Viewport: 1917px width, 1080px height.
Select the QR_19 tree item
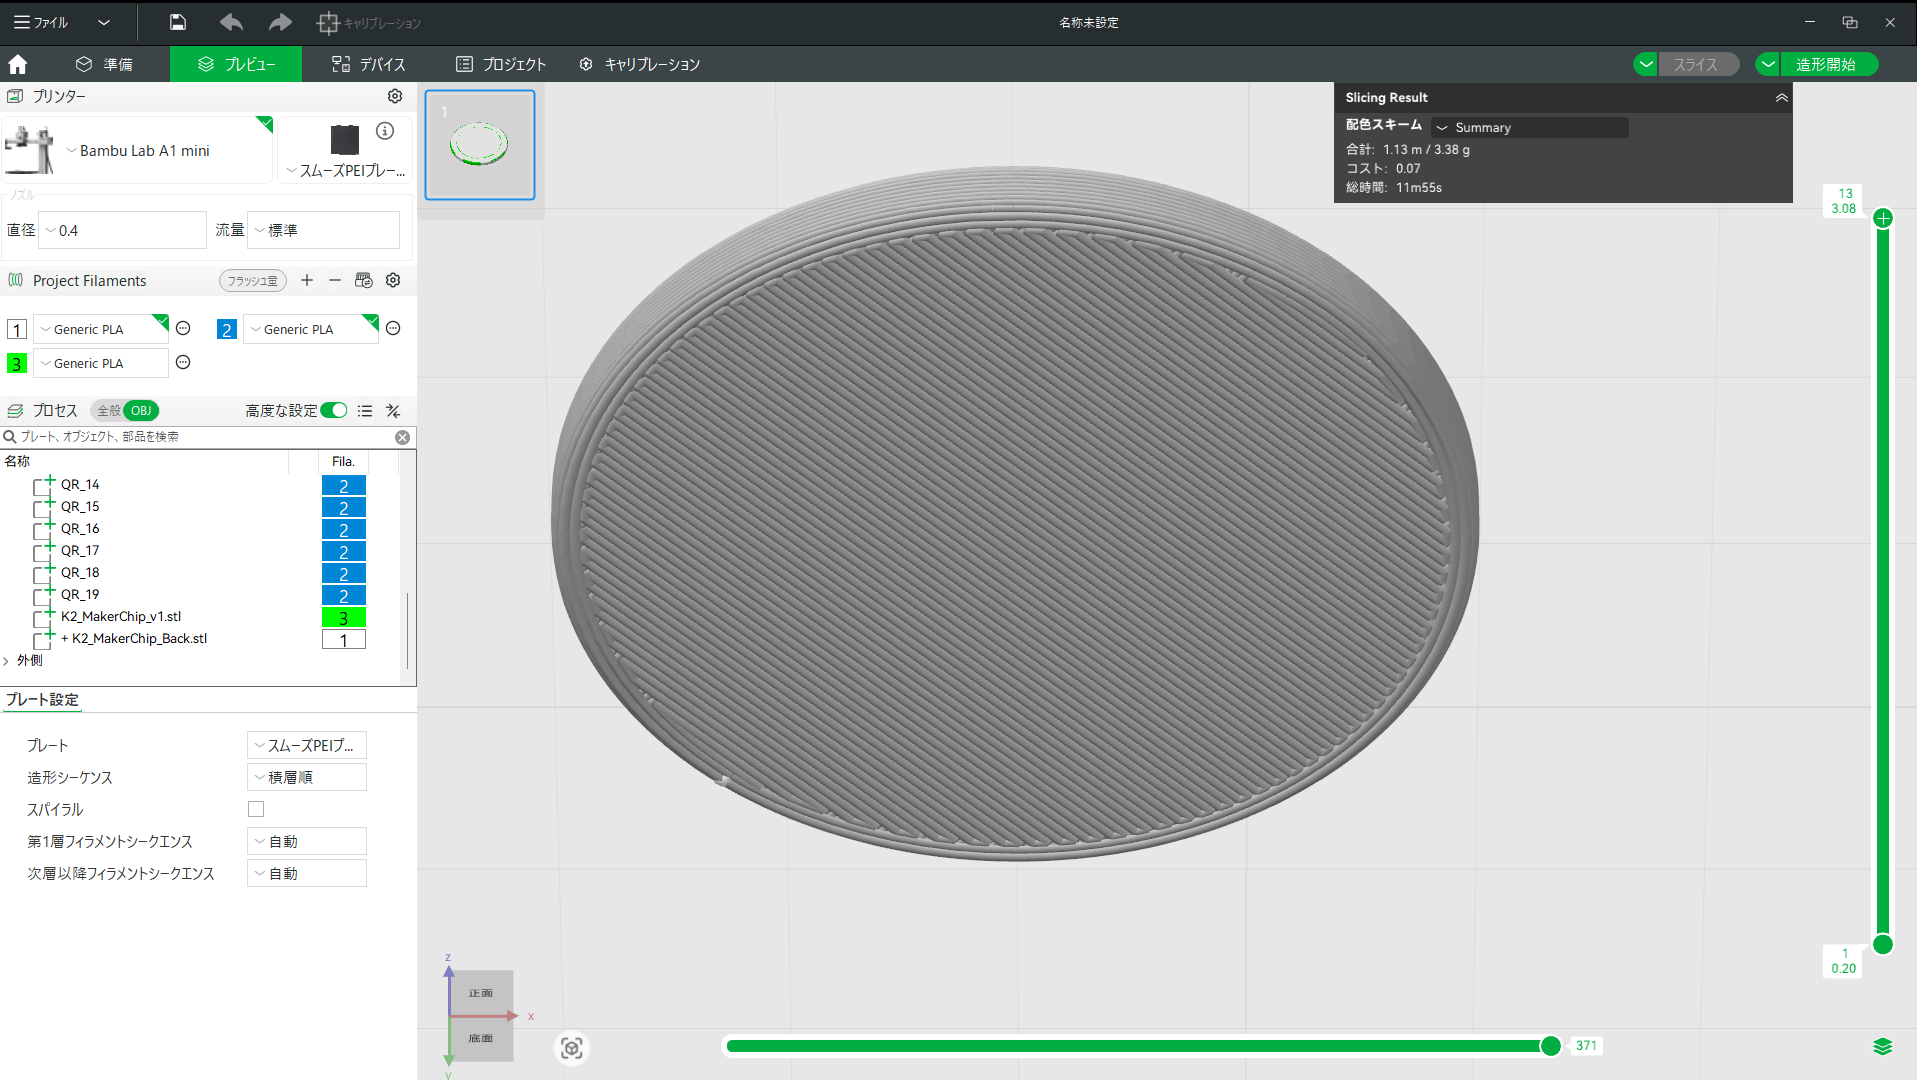pyautogui.click(x=80, y=594)
